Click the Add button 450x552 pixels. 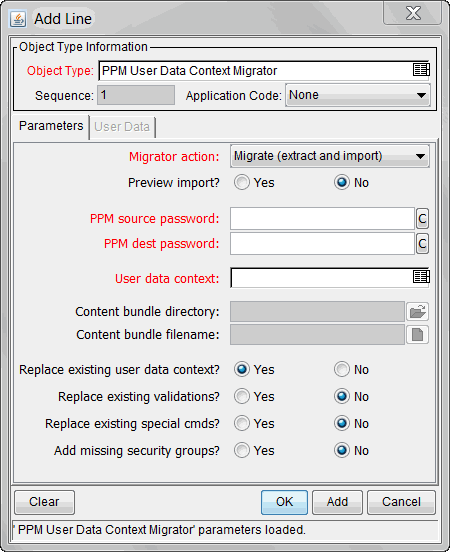click(x=337, y=502)
